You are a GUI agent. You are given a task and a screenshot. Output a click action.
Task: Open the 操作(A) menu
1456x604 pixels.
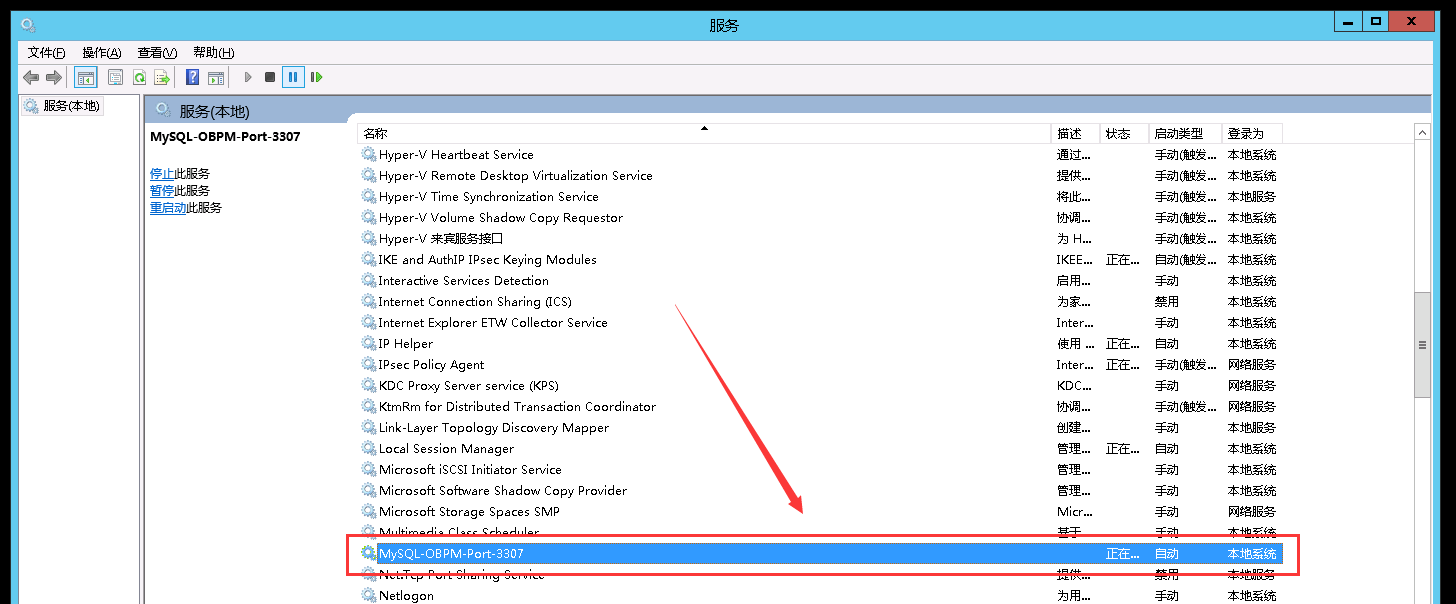point(101,53)
